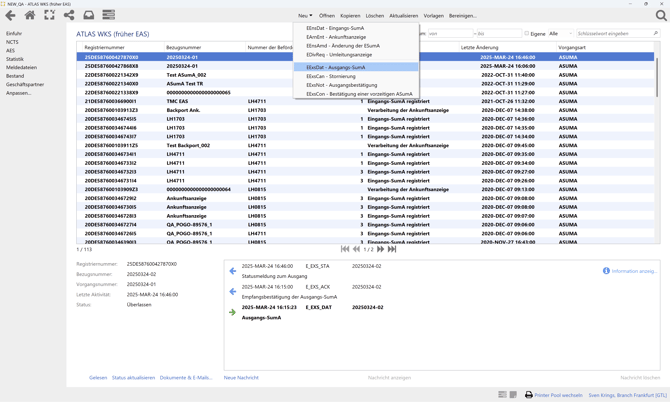Image resolution: width=670 pixels, height=402 pixels.
Task: Jump to the last page of results
Action: point(392,249)
